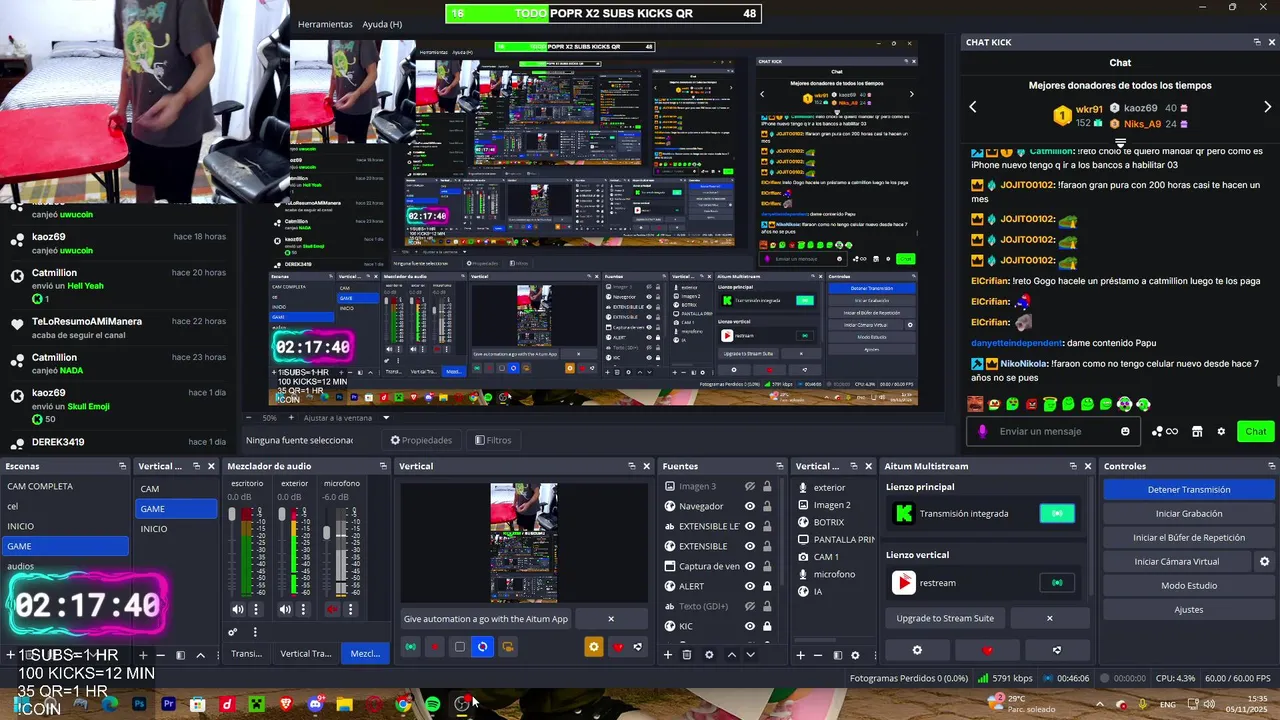The height and width of the screenshot is (720, 1280).
Task: Open chat settings gear icon
Action: pyautogui.click(x=1221, y=431)
